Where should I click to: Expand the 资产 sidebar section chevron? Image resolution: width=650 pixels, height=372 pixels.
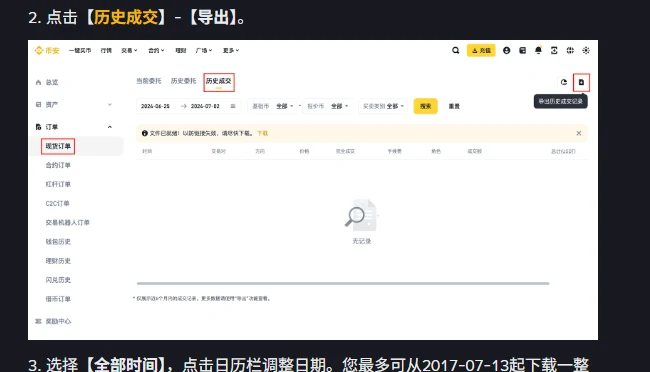(x=110, y=105)
